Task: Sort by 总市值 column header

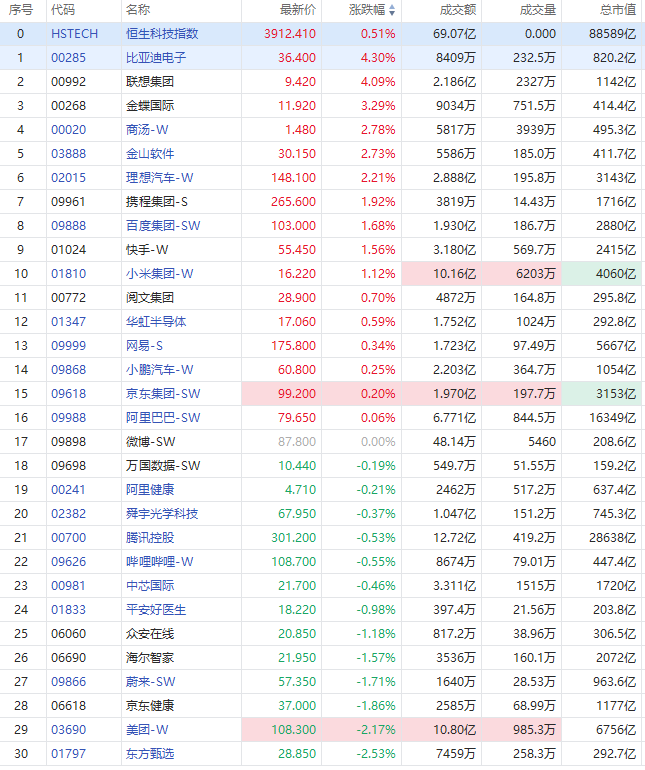Action: pyautogui.click(x=618, y=10)
